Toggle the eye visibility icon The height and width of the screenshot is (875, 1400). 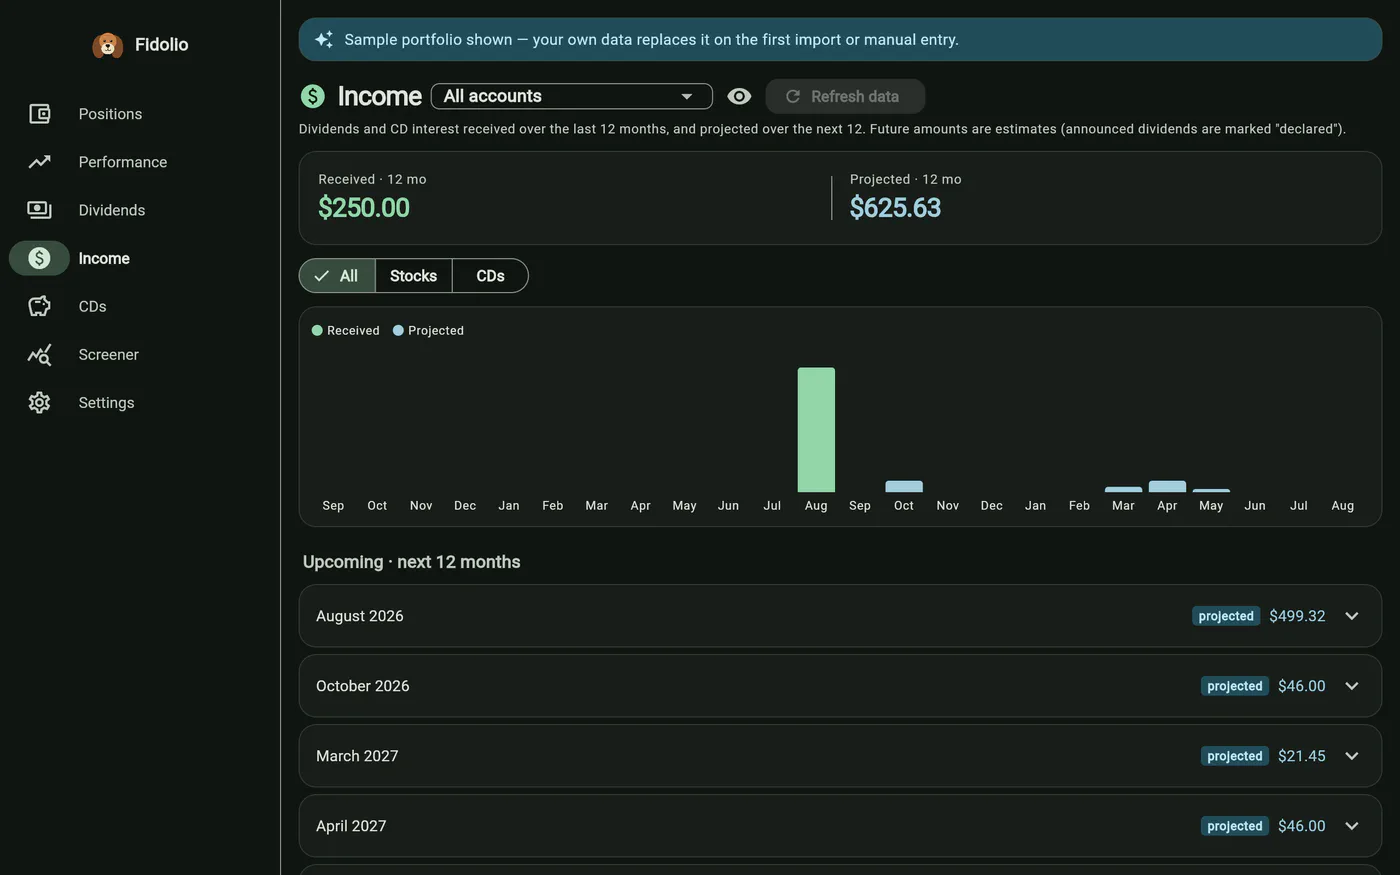739,96
